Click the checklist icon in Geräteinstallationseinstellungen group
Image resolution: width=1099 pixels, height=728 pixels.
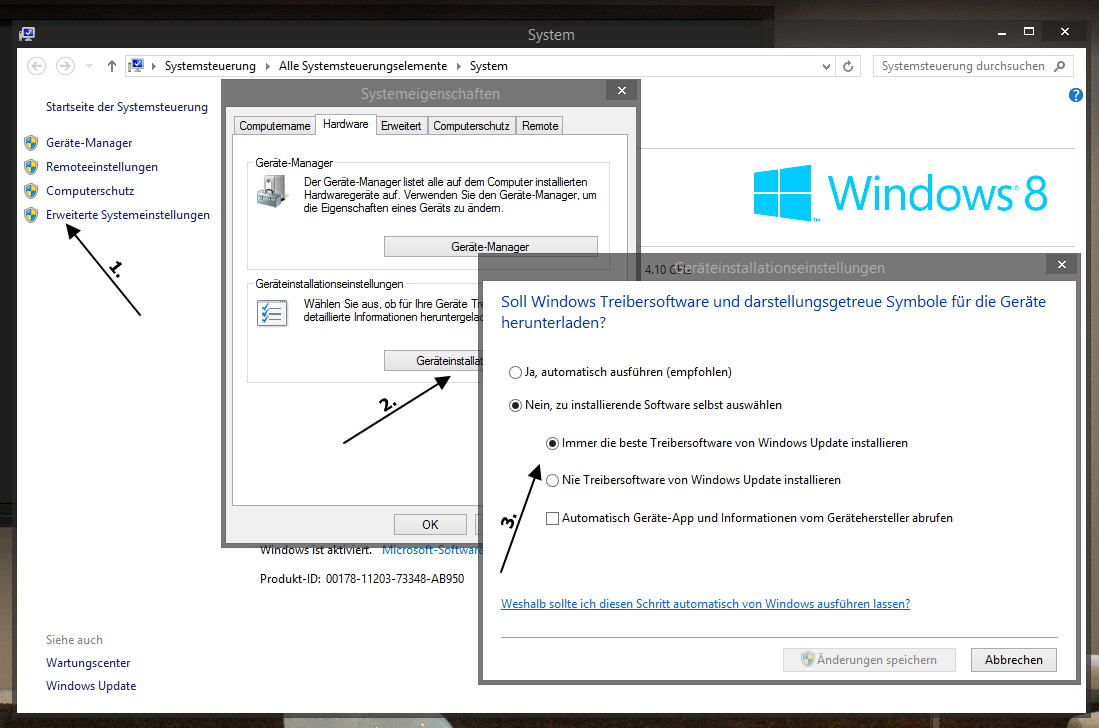[272, 313]
